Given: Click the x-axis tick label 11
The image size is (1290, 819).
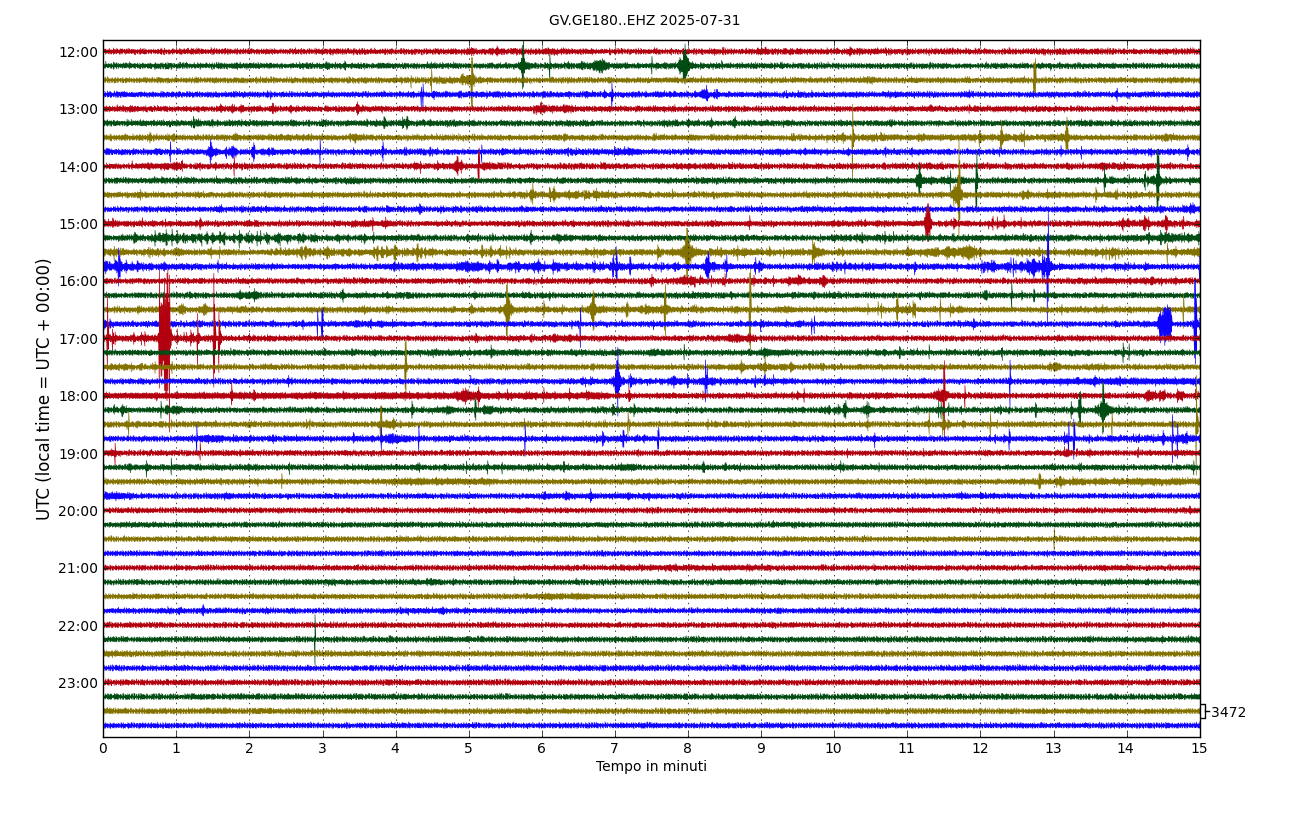Looking at the screenshot, I should tap(907, 748).
